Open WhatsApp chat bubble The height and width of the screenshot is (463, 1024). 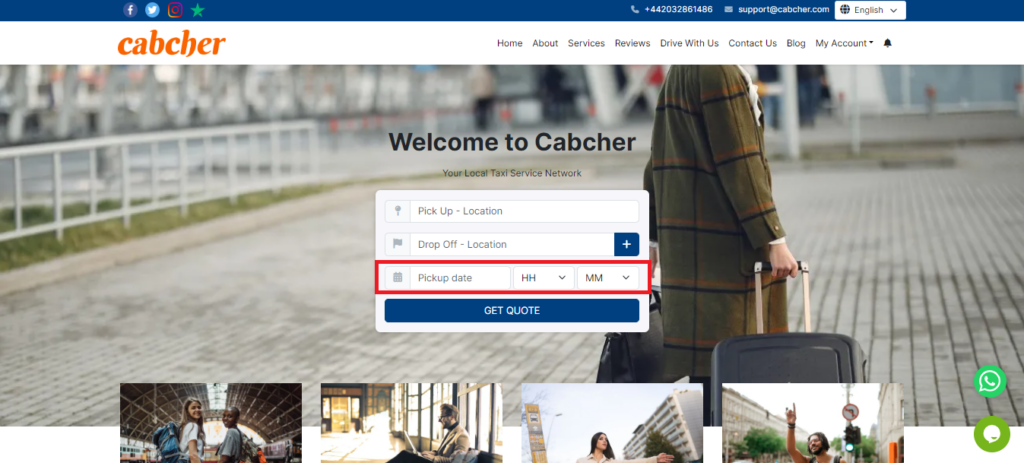(x=990, y=381)
